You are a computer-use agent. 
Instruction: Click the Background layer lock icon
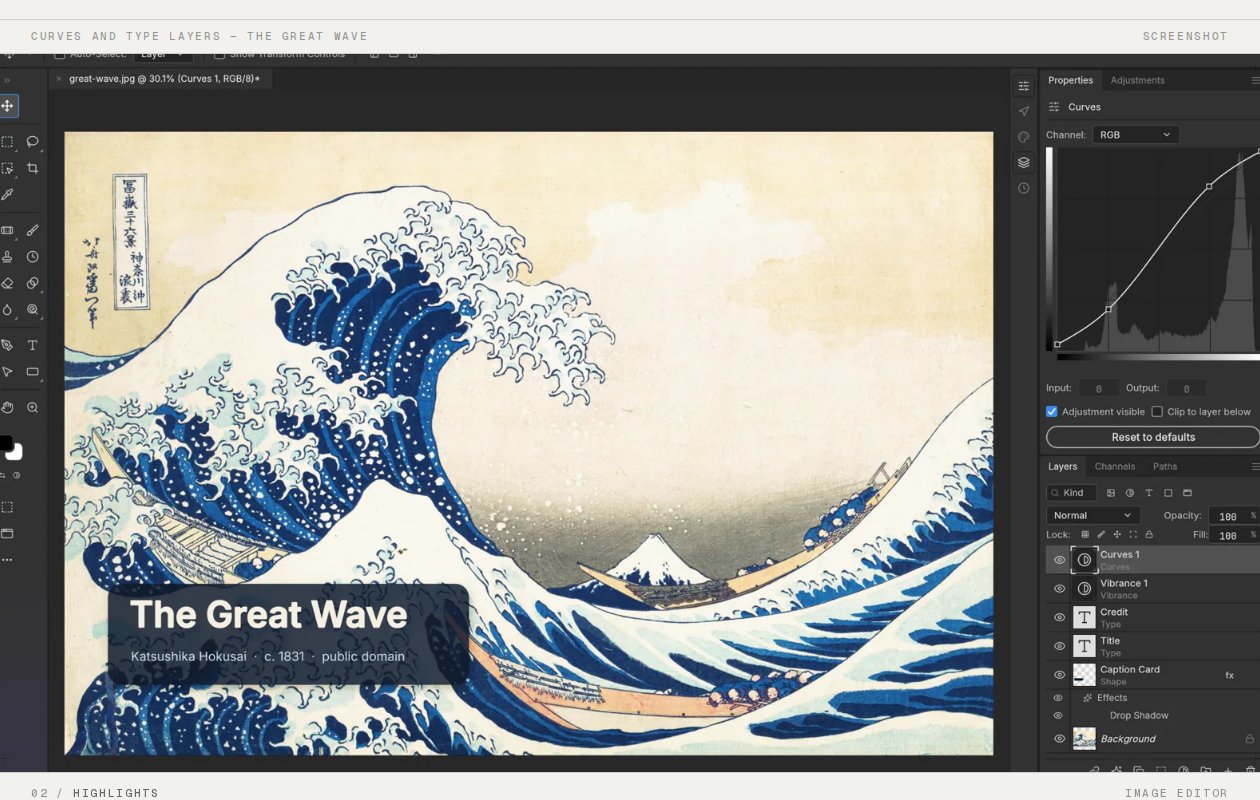tap(1249, 739)
